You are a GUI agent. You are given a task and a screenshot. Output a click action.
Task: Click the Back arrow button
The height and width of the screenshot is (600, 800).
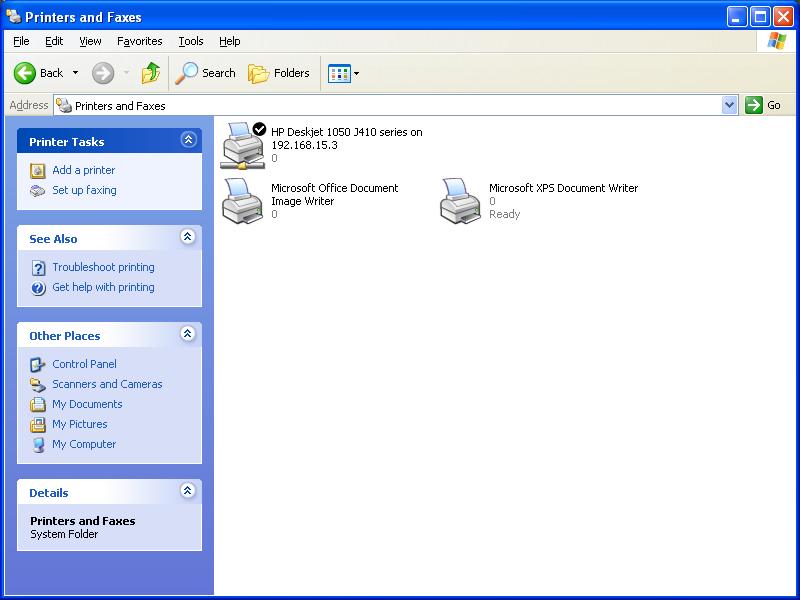pos(38,73)
